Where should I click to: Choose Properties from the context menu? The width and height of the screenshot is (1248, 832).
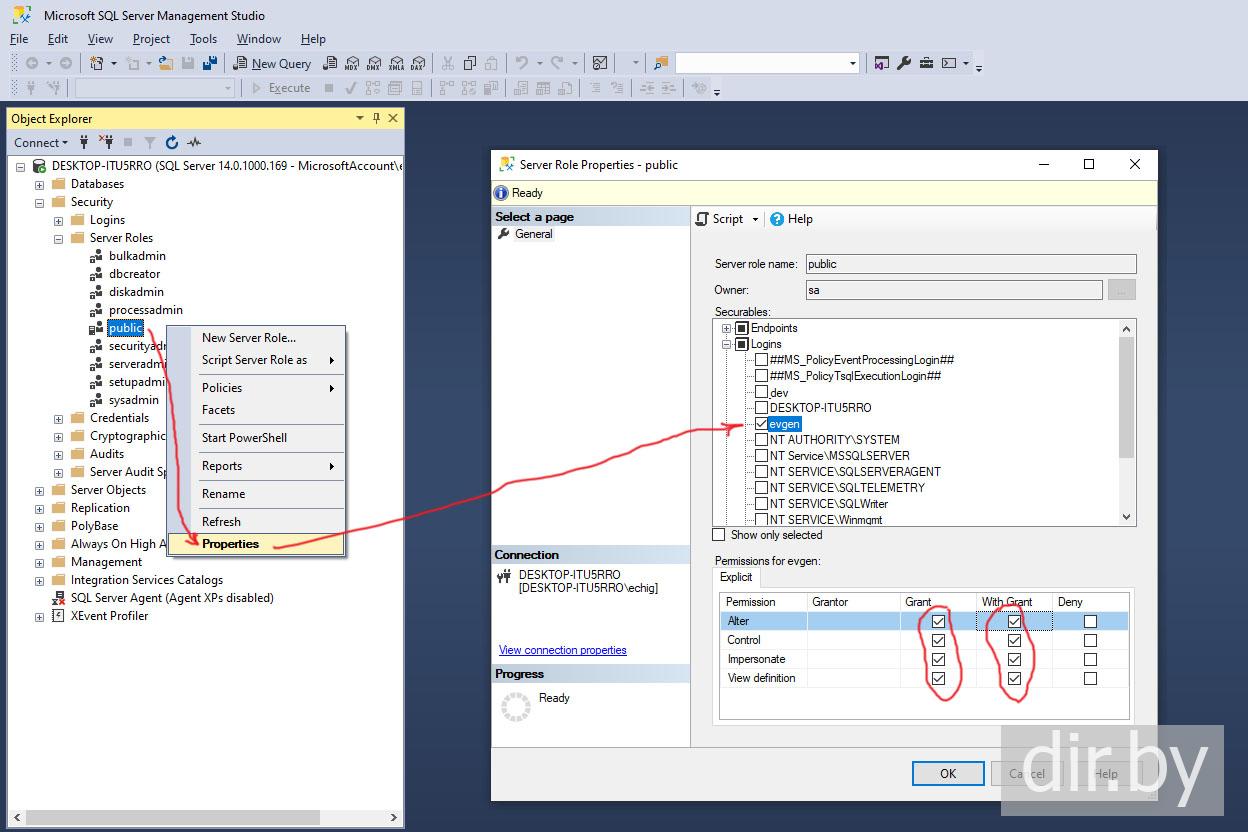coord(230,544)
